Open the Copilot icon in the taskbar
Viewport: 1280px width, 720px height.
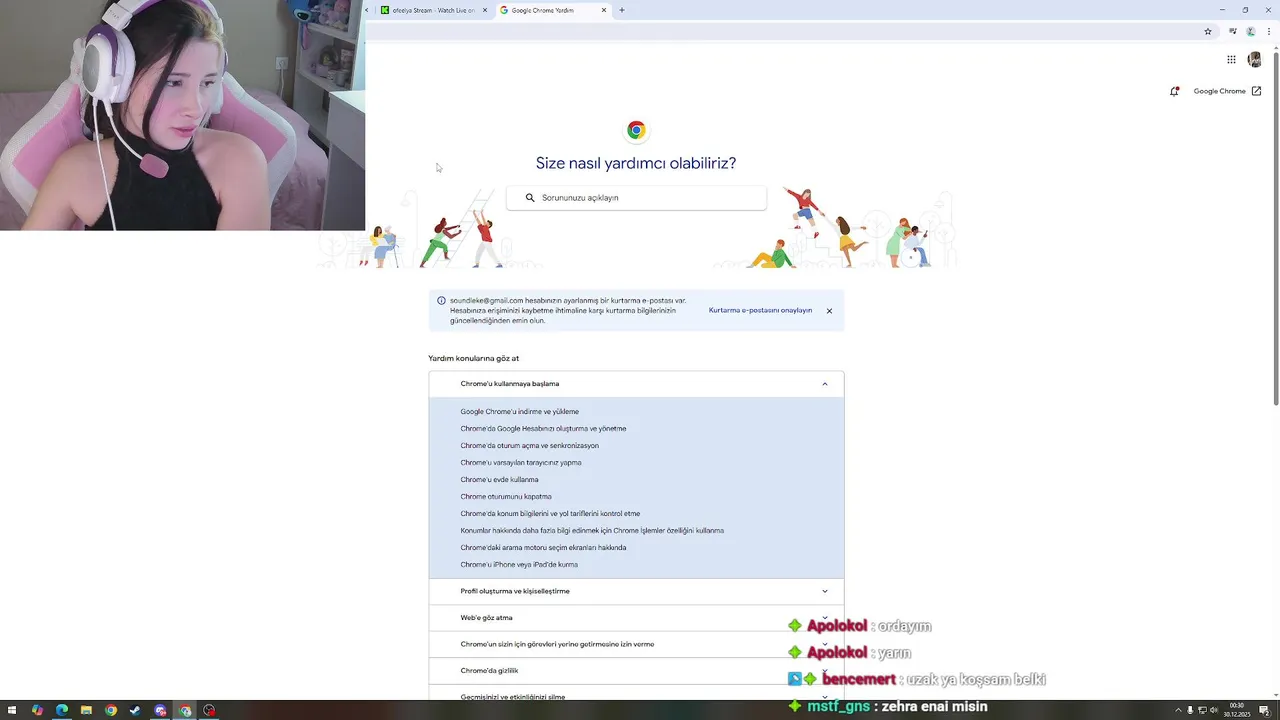coord(37,710)
